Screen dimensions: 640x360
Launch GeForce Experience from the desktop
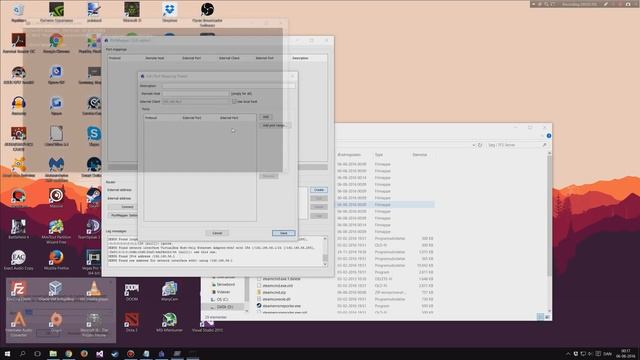56,12
